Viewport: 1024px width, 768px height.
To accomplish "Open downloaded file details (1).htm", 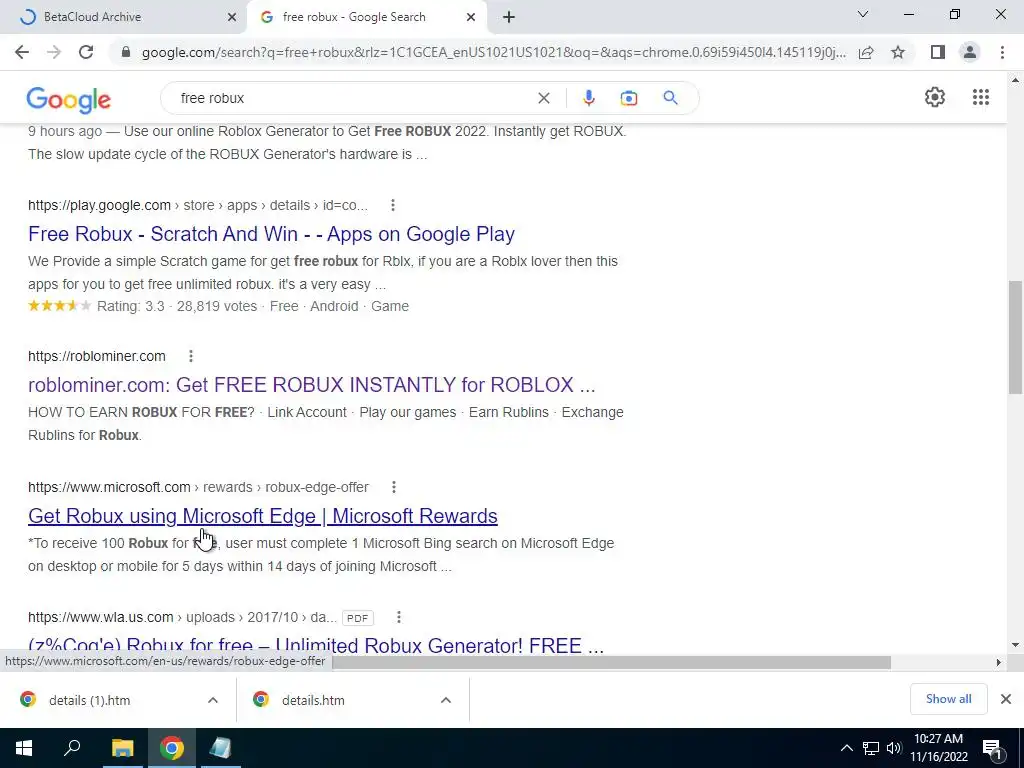I will (89, 700).
